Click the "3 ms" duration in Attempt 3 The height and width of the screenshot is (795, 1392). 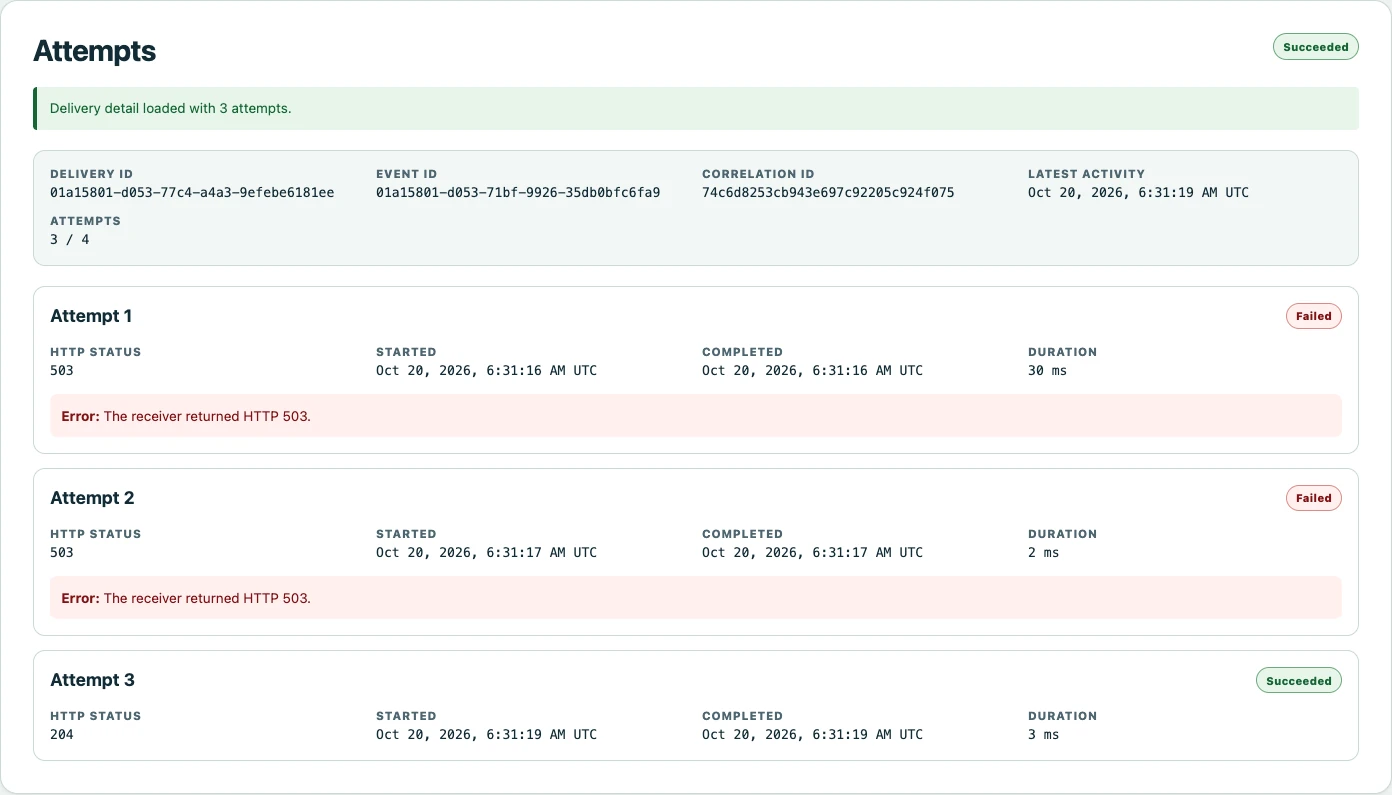[x=1043, y=734]
